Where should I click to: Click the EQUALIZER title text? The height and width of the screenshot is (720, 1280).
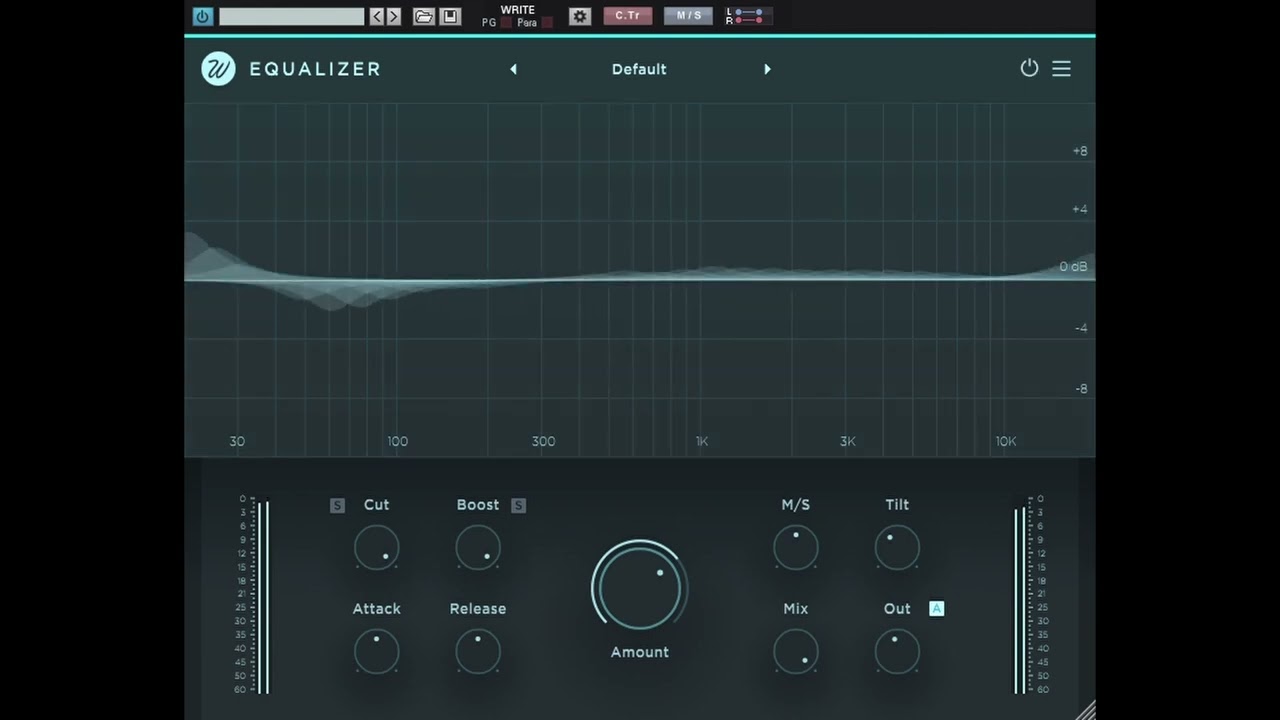(x=315, y=69)
